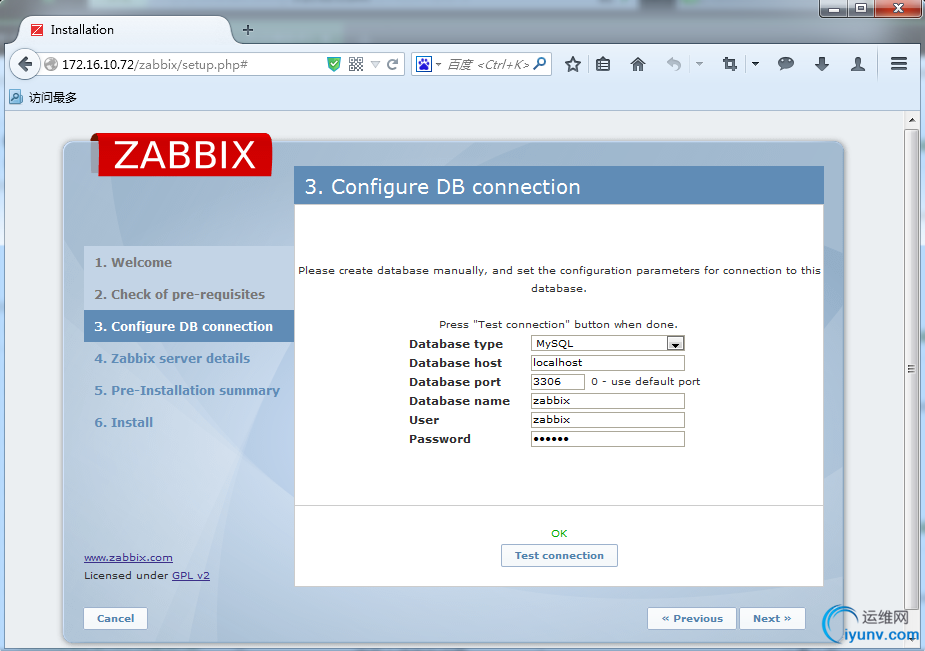
Task: Click the Previous button
Action: click(692, 619)
